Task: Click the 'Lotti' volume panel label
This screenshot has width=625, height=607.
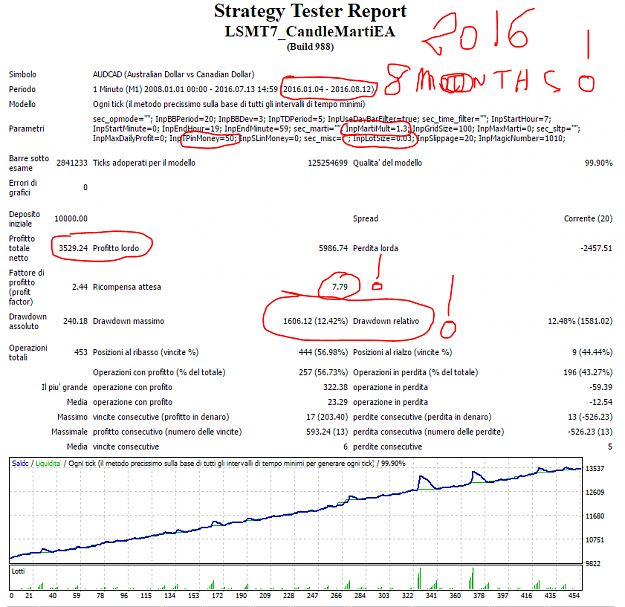Action: [18, 571]
